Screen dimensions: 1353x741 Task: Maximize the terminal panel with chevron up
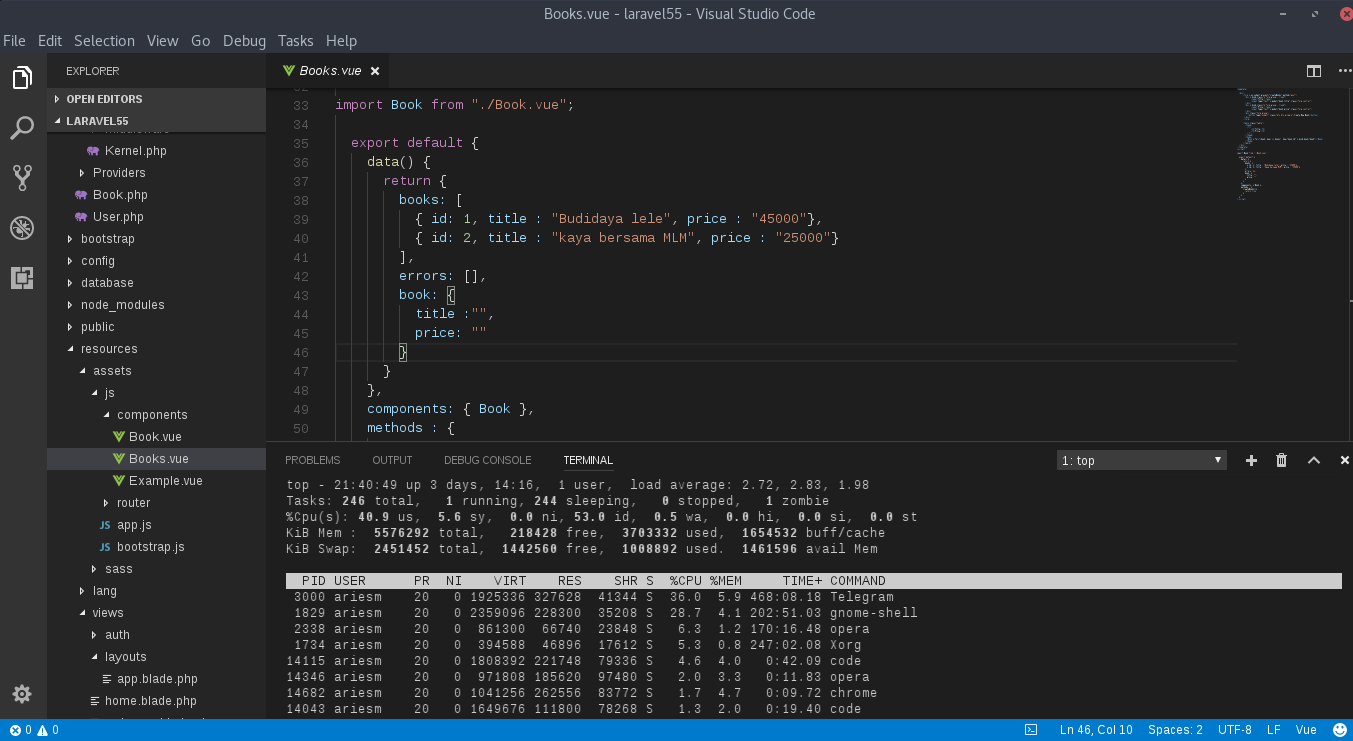1314,460
